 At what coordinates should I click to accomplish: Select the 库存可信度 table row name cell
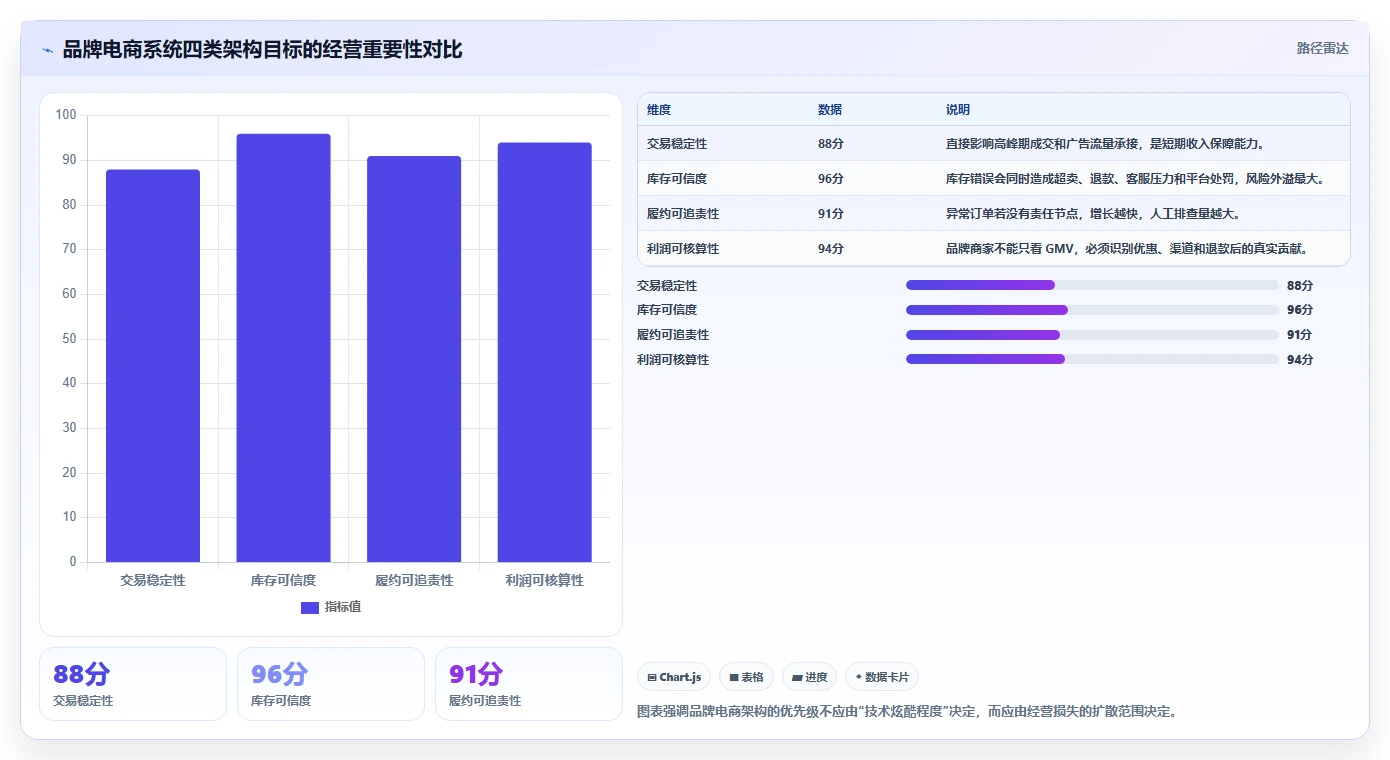[677, 179]
